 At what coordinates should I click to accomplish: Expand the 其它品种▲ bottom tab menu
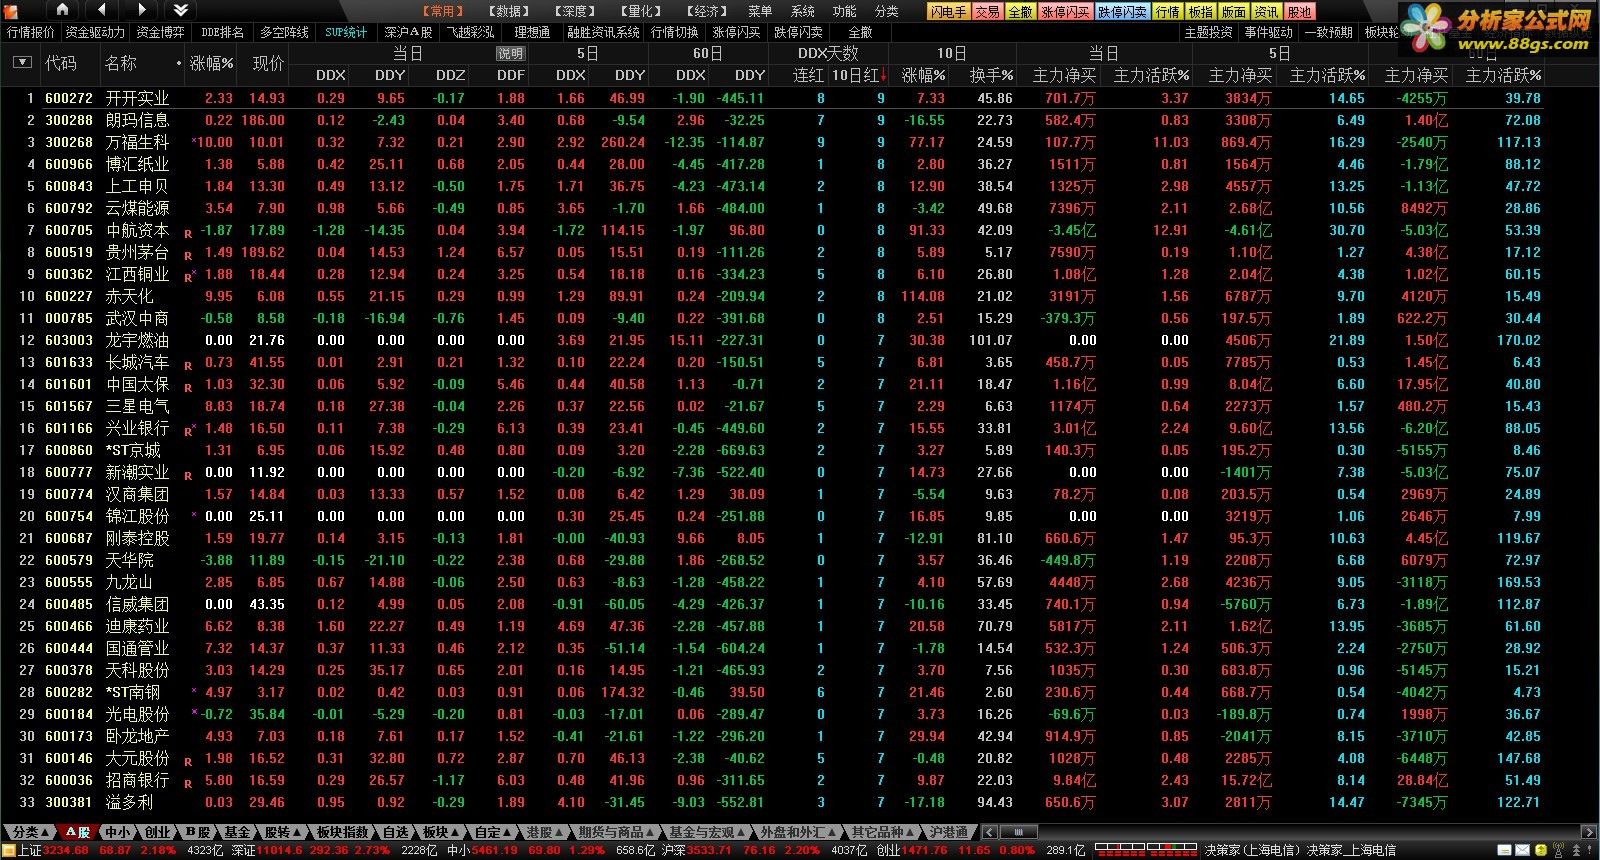(883, 832)
